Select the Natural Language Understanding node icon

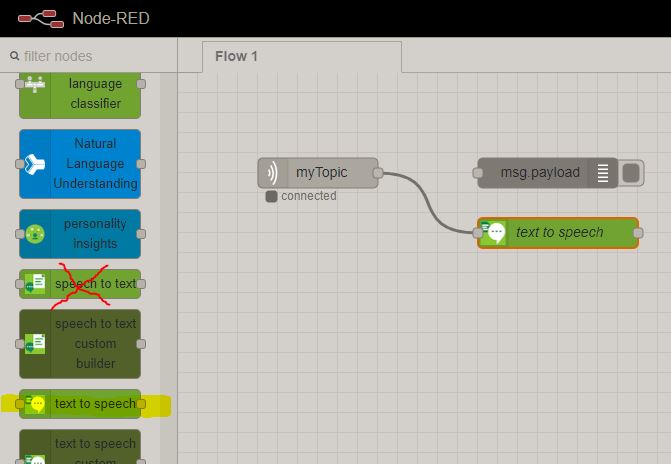pyautogui.click(x=35, y=164)
